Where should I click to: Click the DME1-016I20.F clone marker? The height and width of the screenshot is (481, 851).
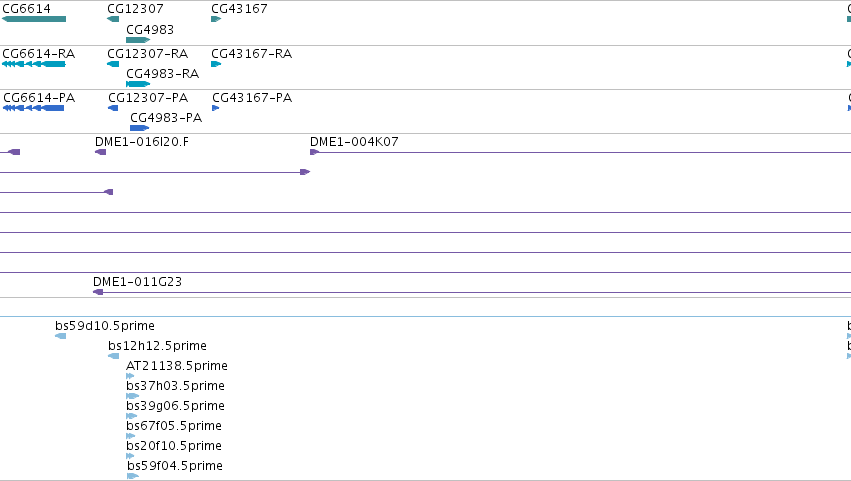pos(100,152)
